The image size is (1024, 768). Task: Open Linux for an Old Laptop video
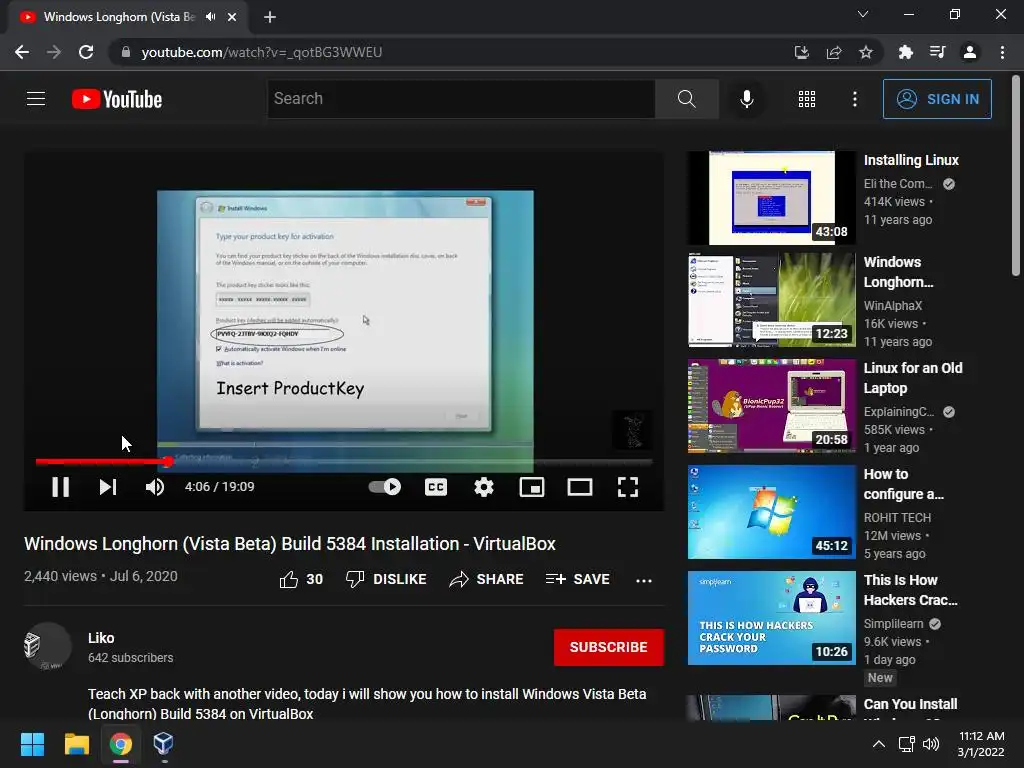pyautogui.click(x=771, y=406)
